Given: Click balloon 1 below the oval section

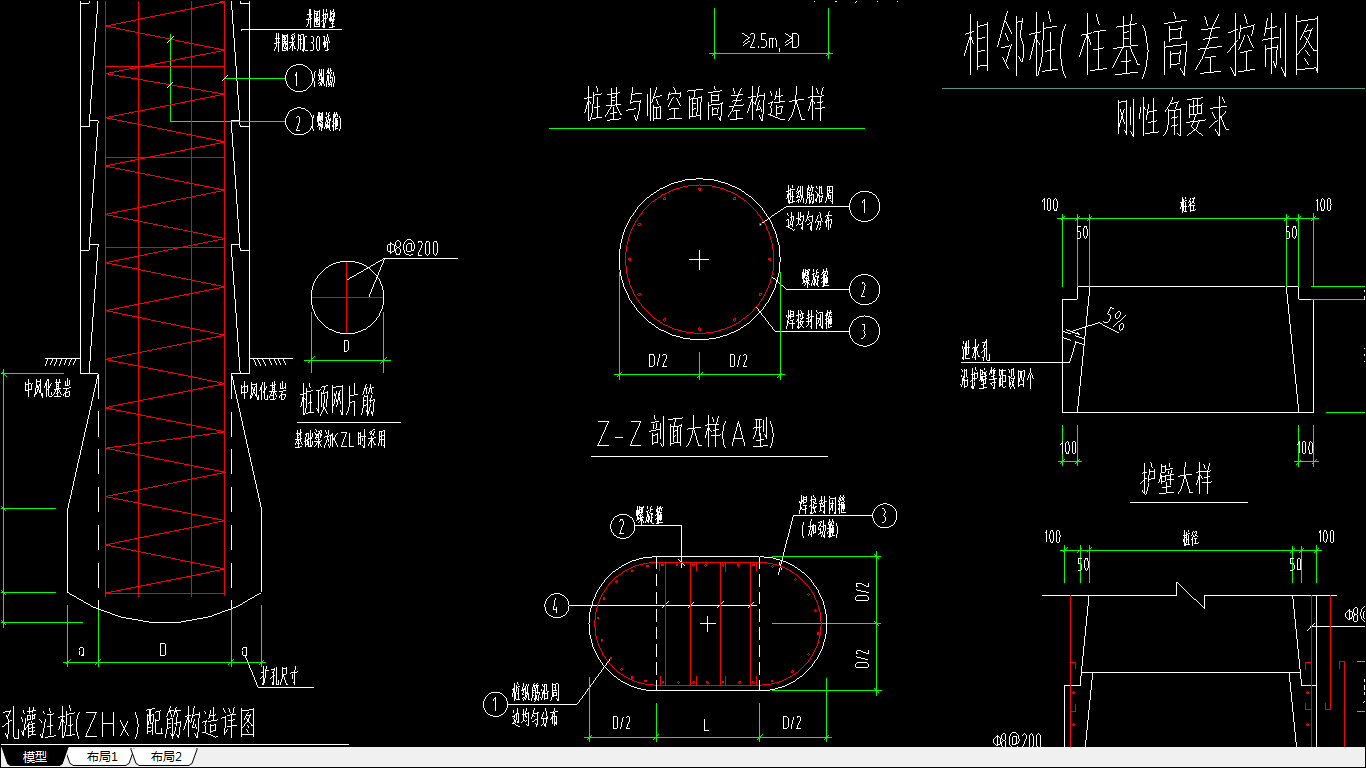Looking at the screenshot, I should coord(495,704).
